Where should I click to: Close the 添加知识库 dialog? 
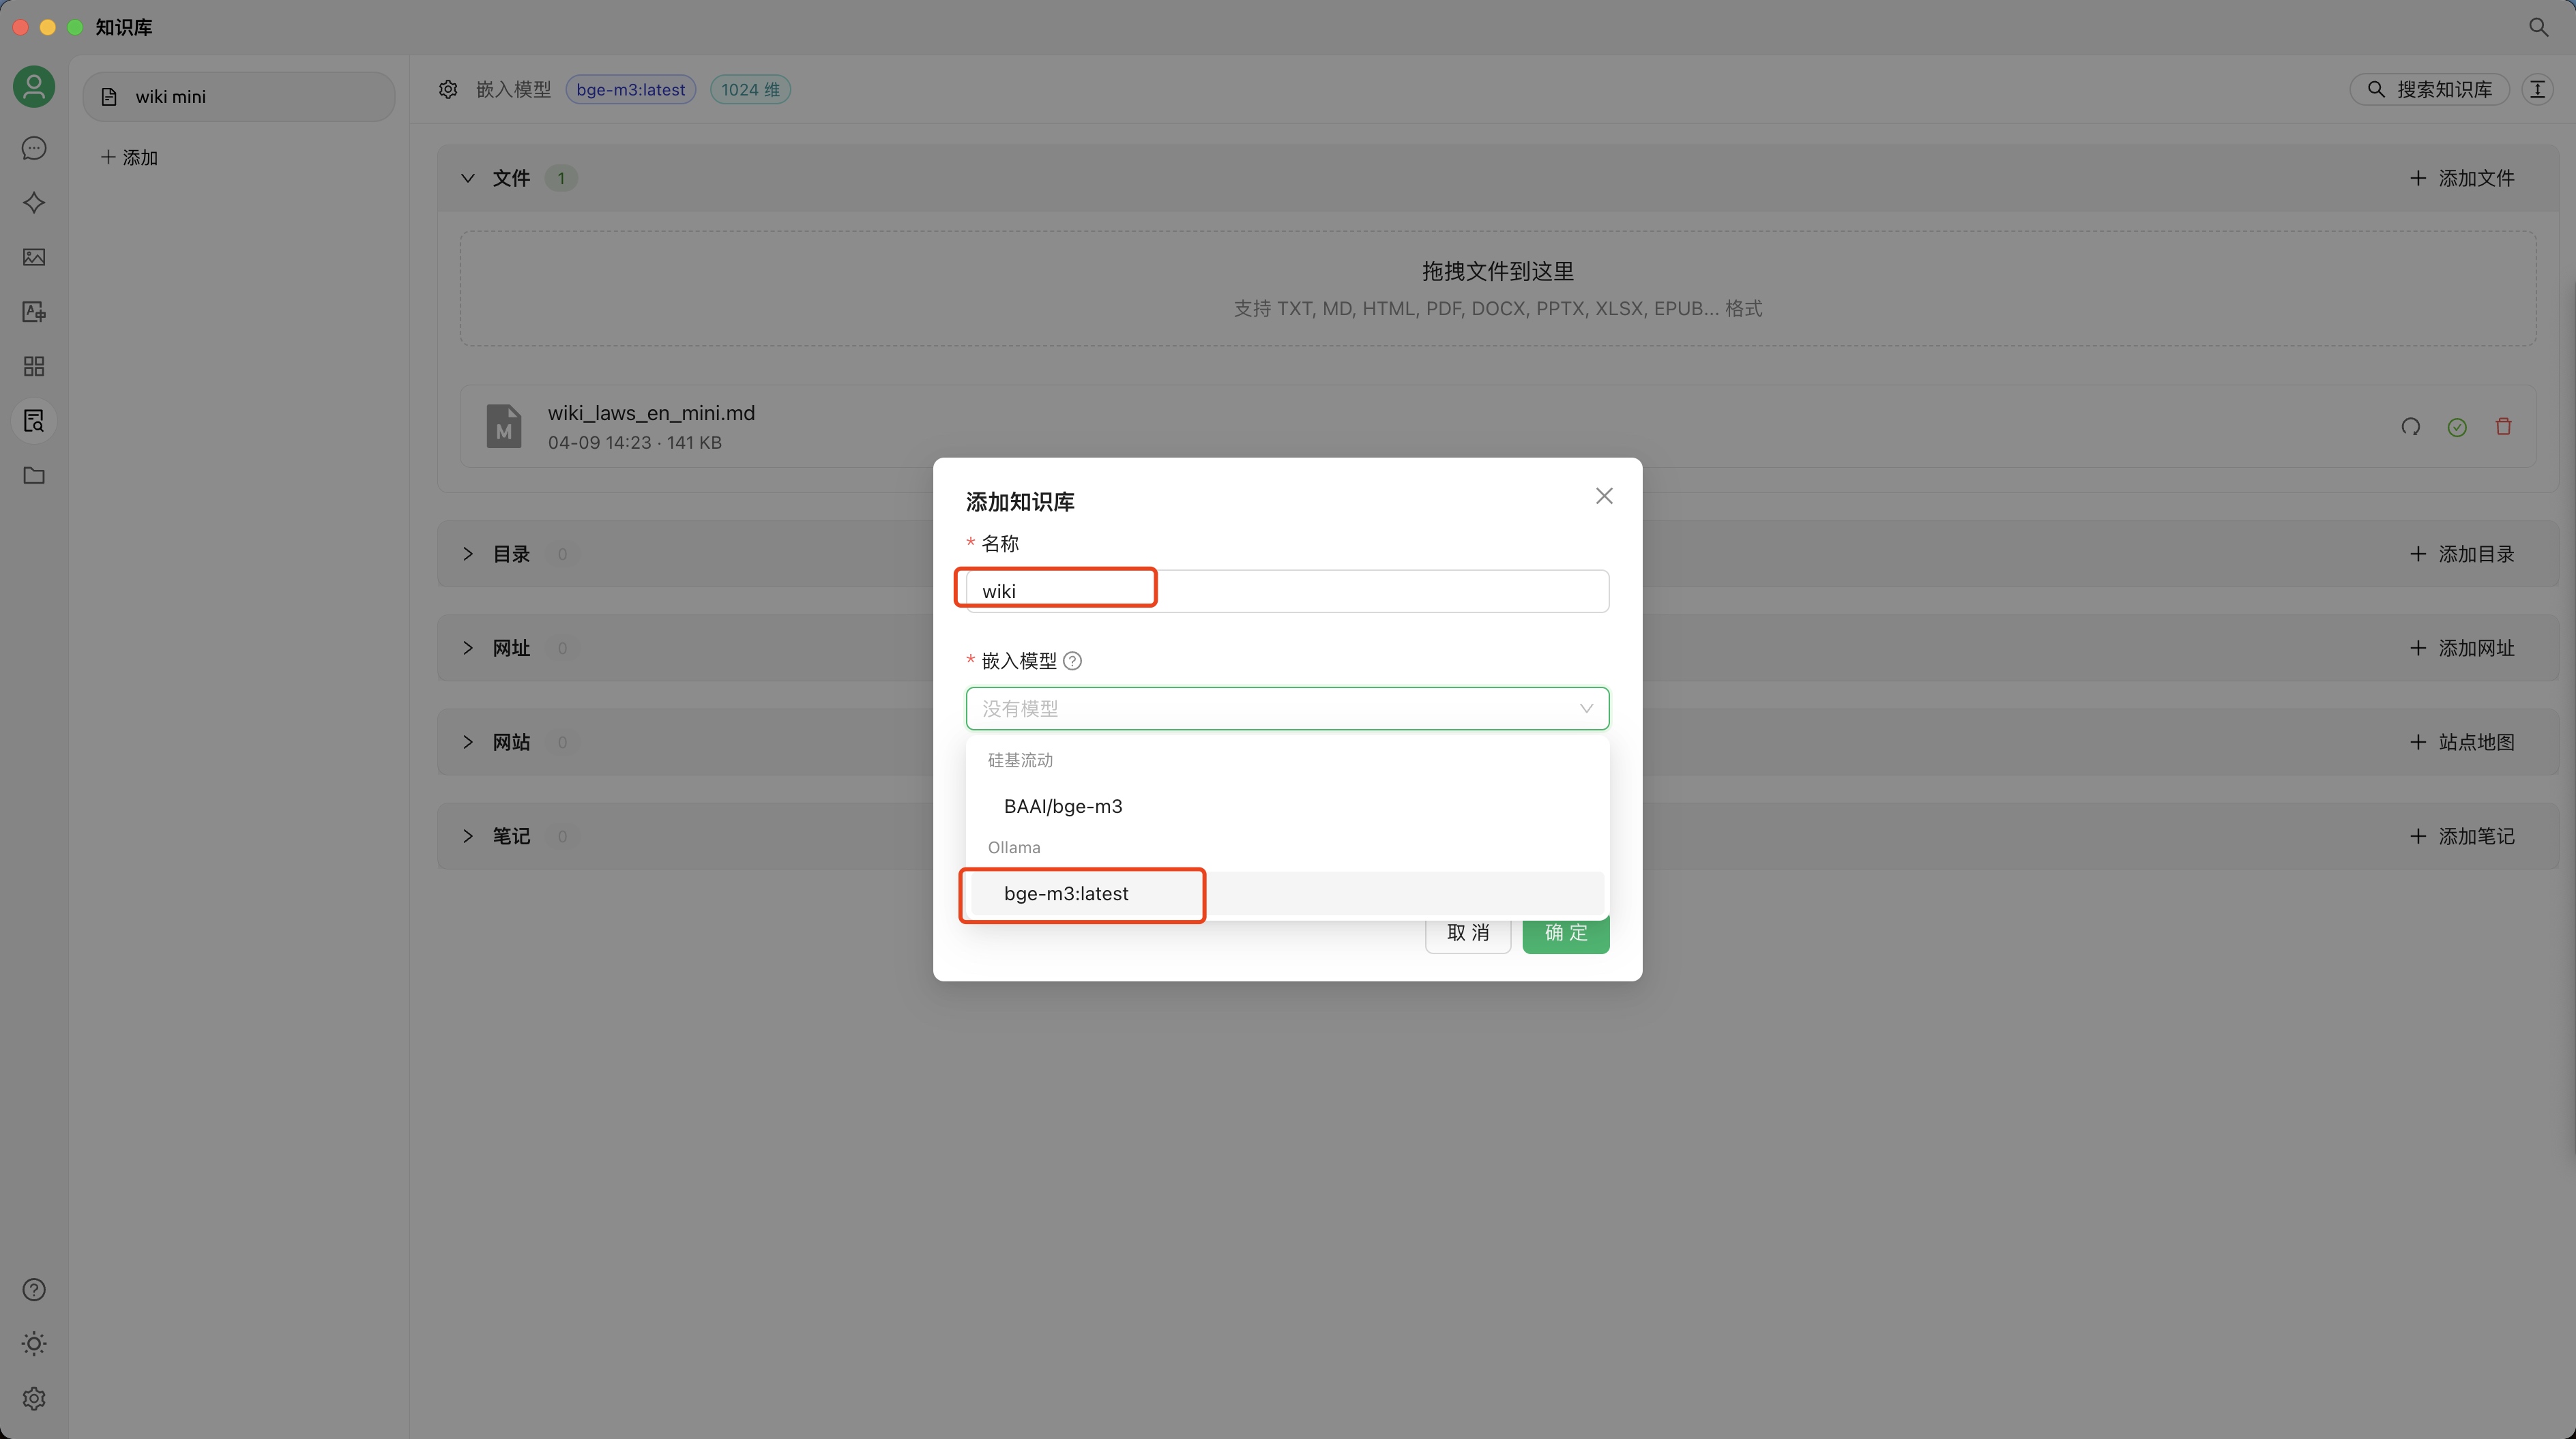click(1604, 496)
